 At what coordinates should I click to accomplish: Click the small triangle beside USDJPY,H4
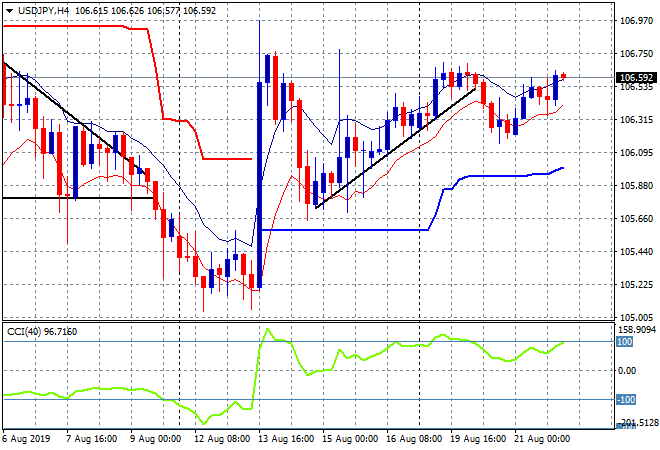(x=9, y=11)
